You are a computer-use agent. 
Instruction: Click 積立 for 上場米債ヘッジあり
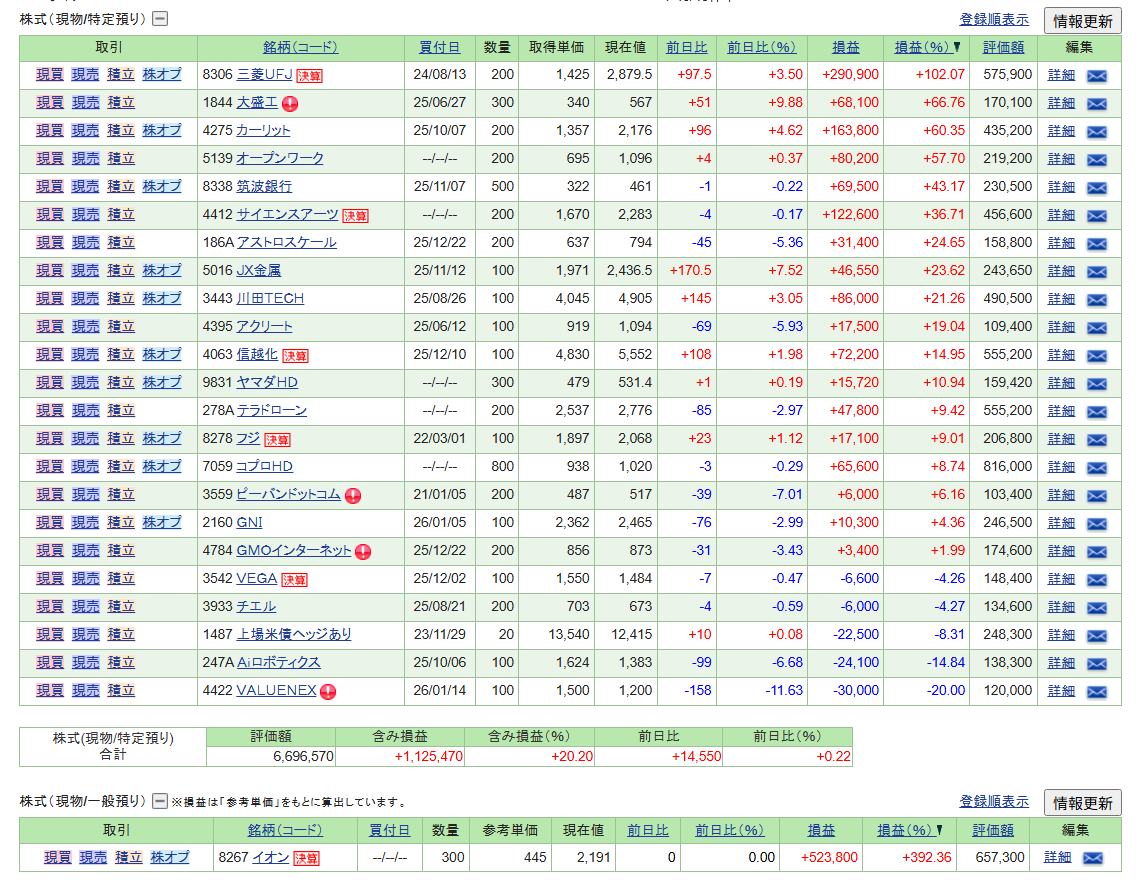(121, 634)
